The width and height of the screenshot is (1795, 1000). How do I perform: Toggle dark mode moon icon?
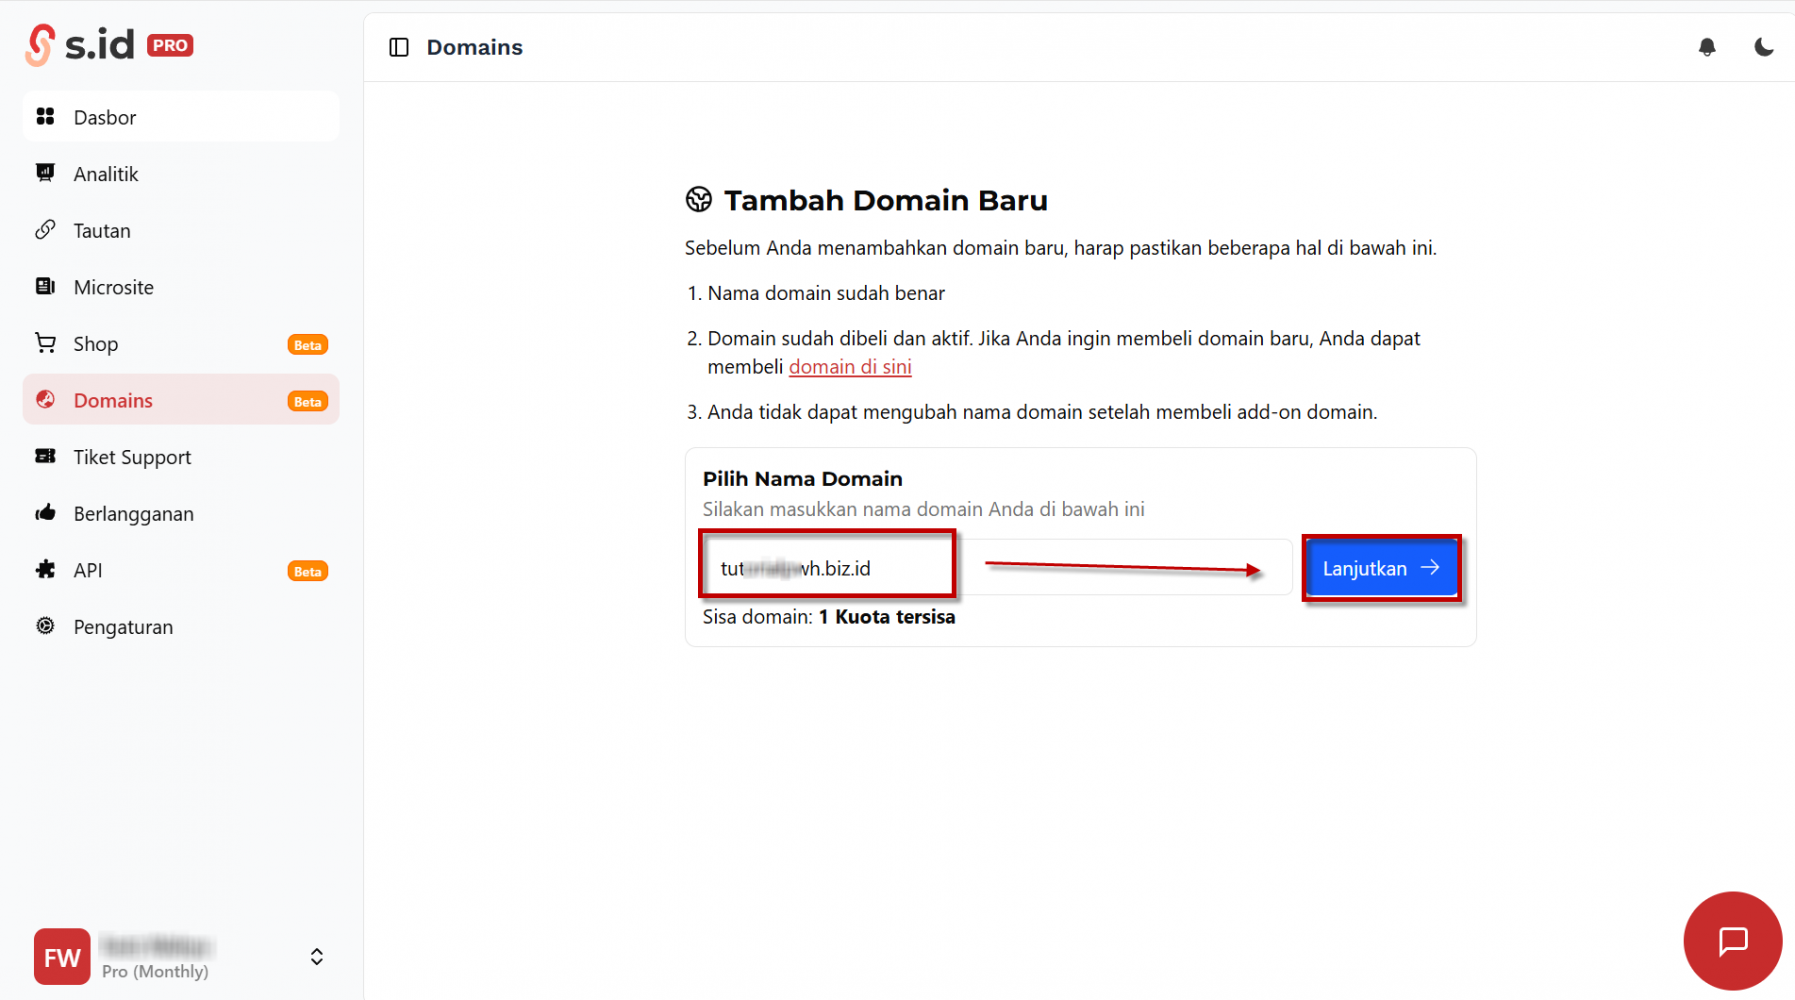pyautogui.click(x=1763, y=47)
